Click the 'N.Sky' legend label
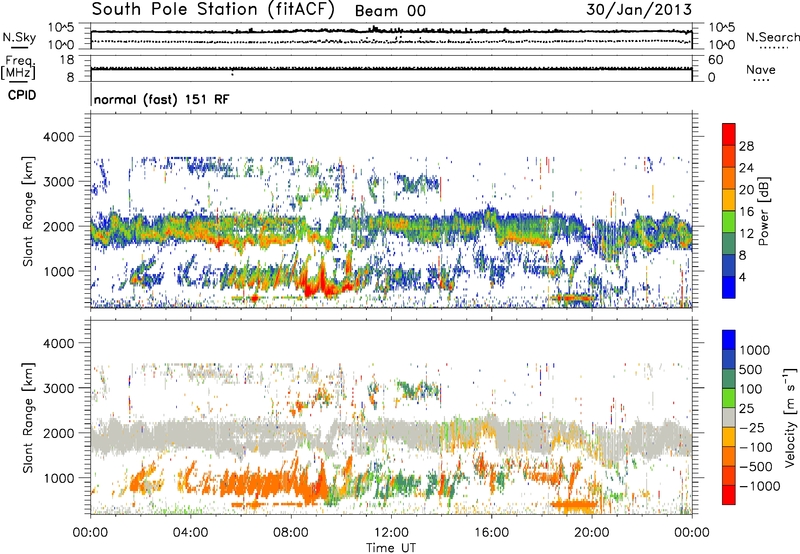The width and height of the screenshot is (800, 554). click(19, 37)
